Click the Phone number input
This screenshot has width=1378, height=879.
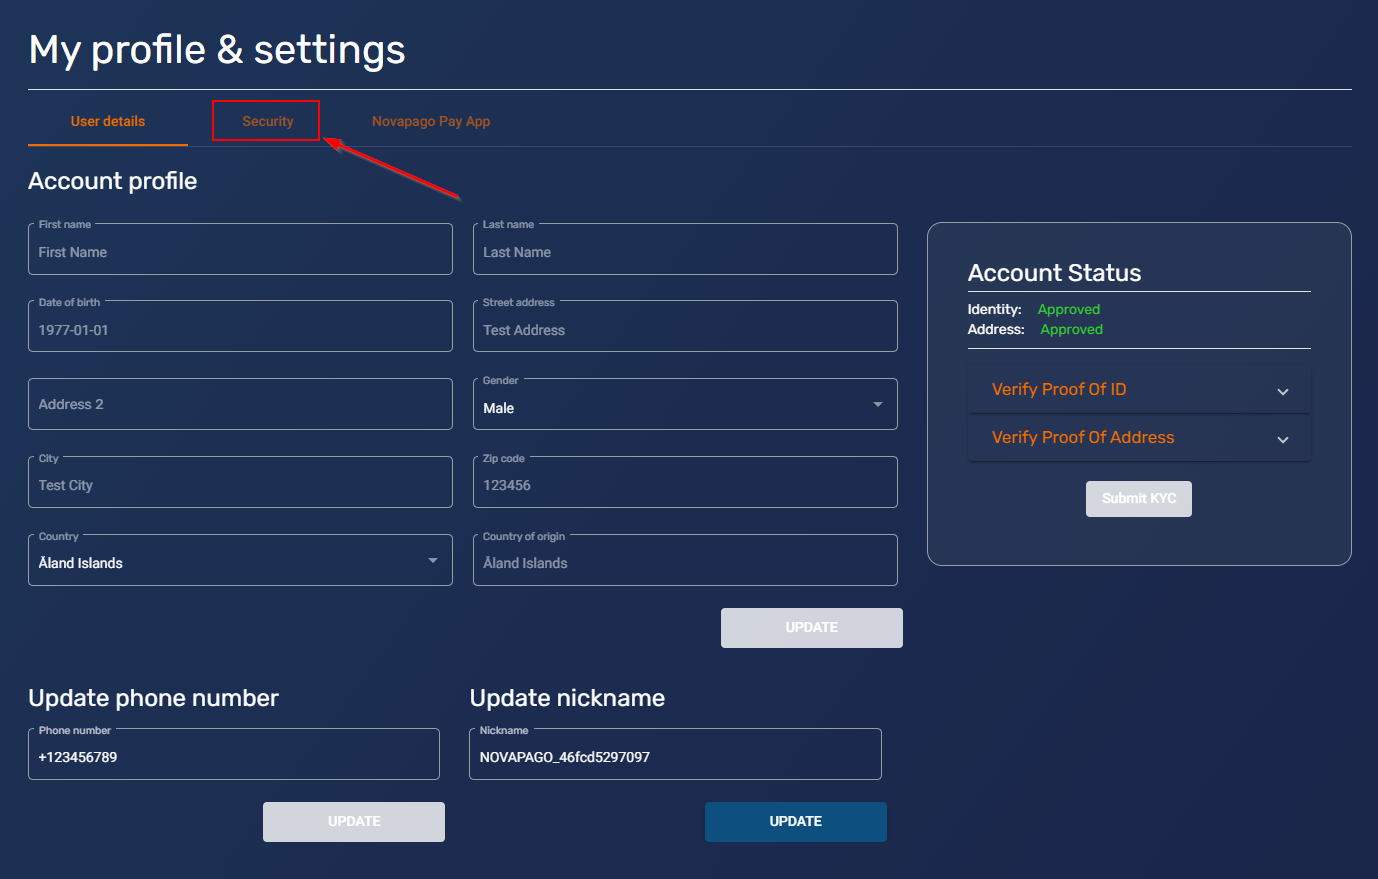click(x=233, y=756)
